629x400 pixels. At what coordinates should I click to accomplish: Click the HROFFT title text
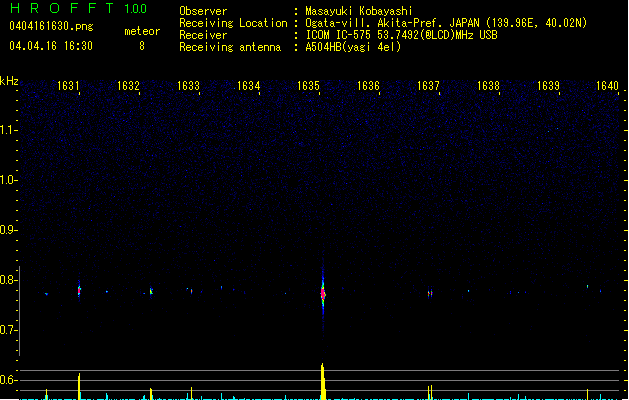pos(60,9)
